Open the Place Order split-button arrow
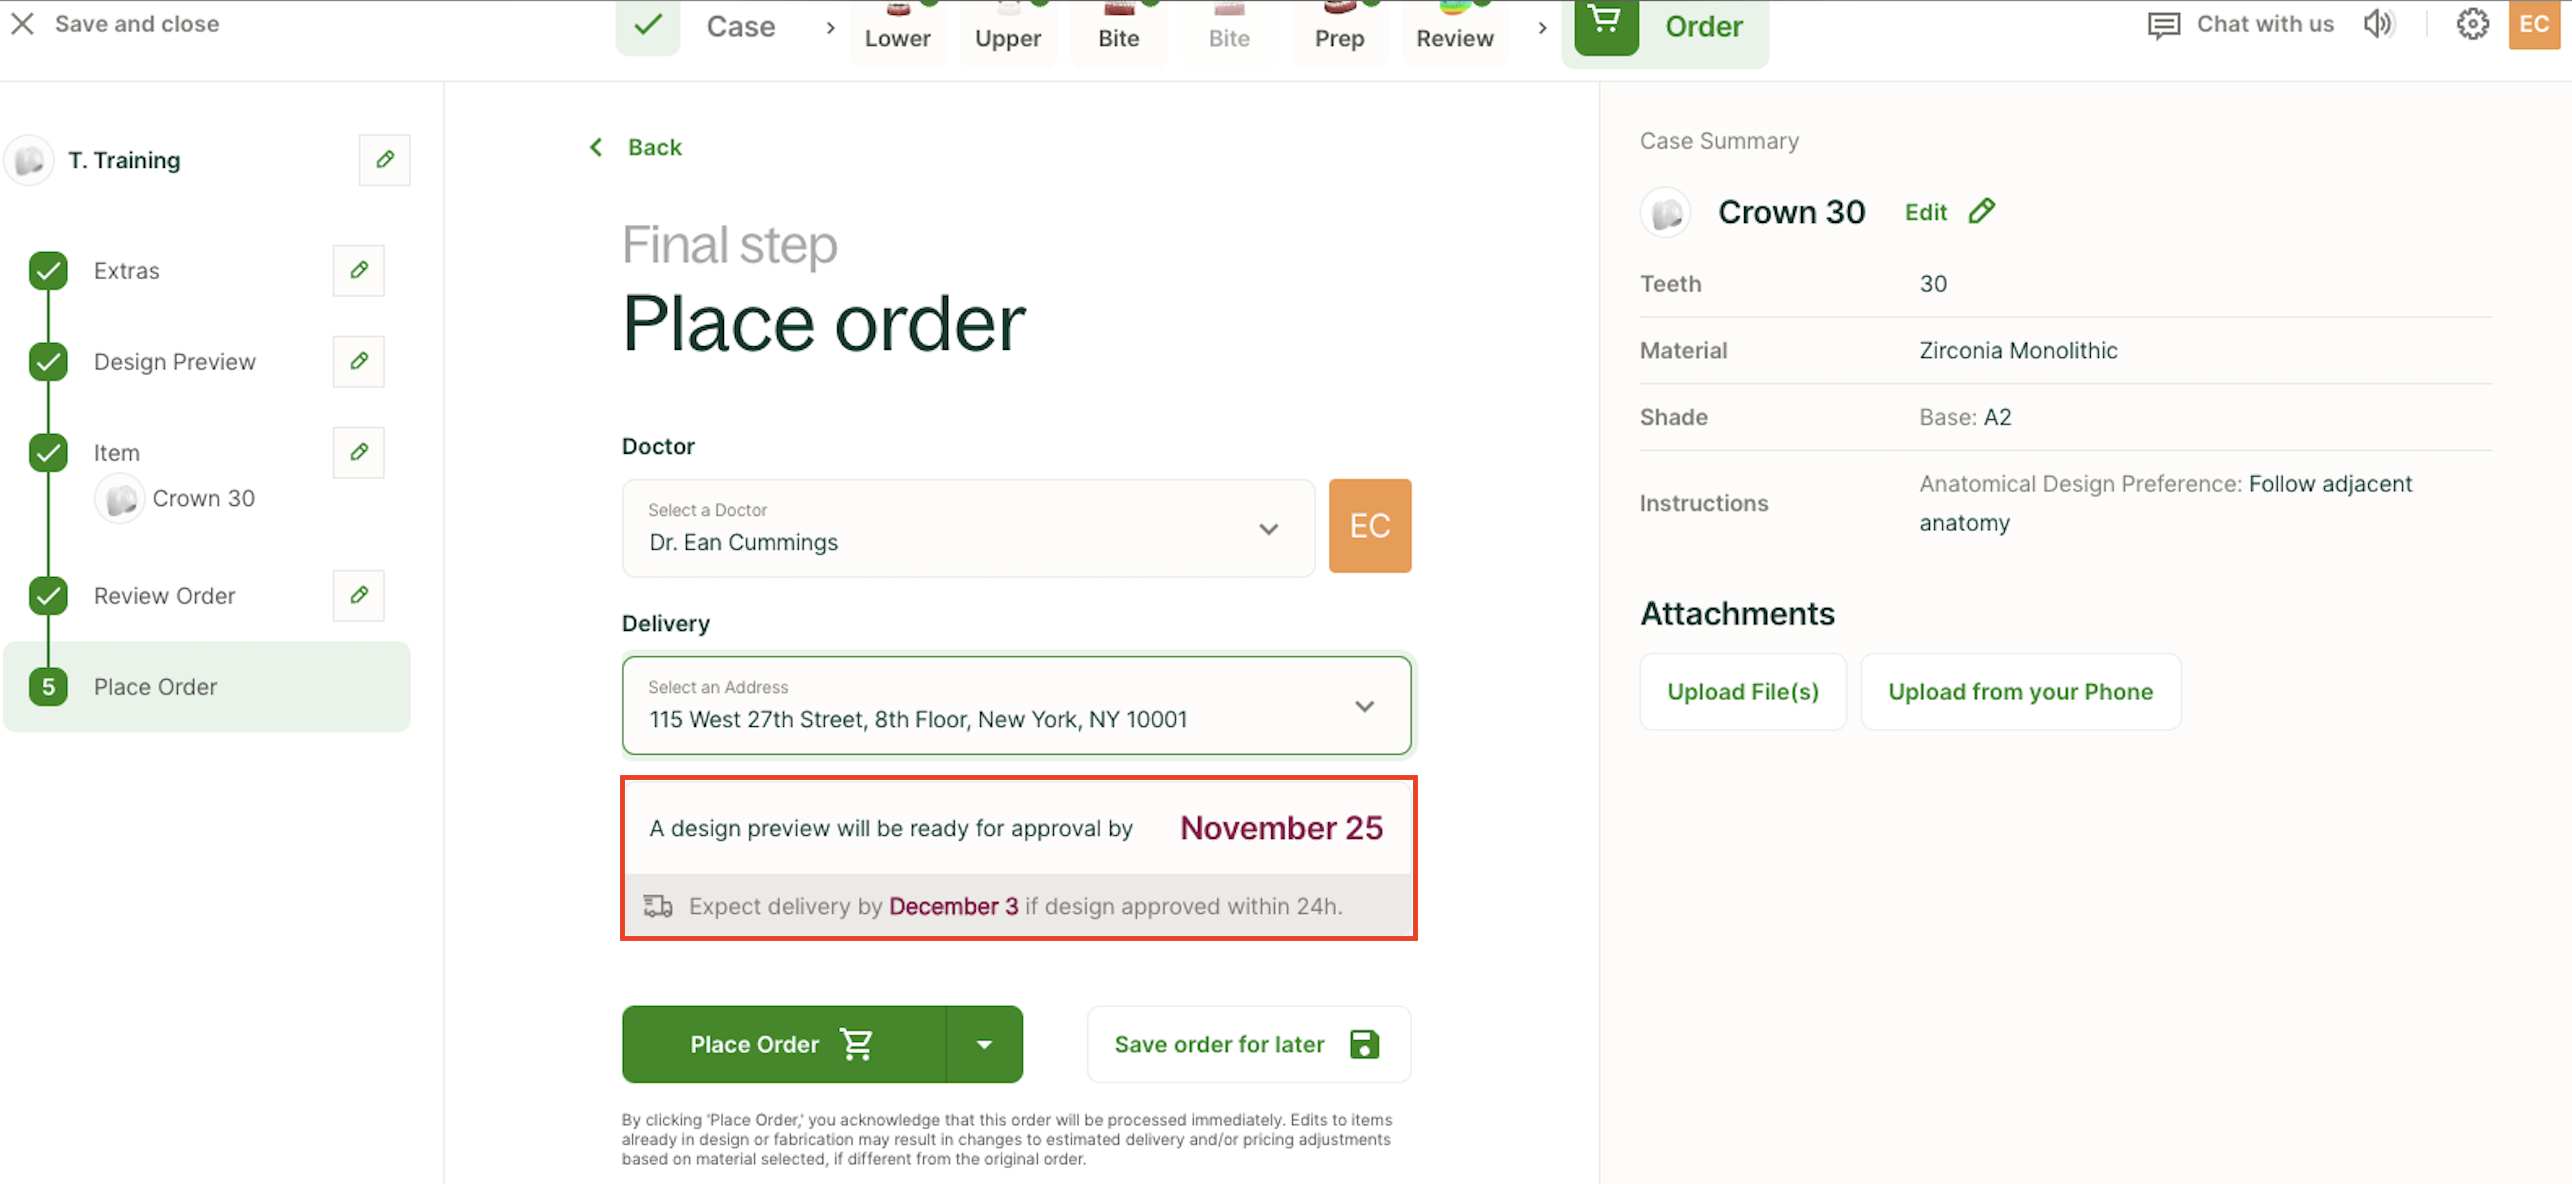The image size is (2572, 1184). pos(984,1044)
